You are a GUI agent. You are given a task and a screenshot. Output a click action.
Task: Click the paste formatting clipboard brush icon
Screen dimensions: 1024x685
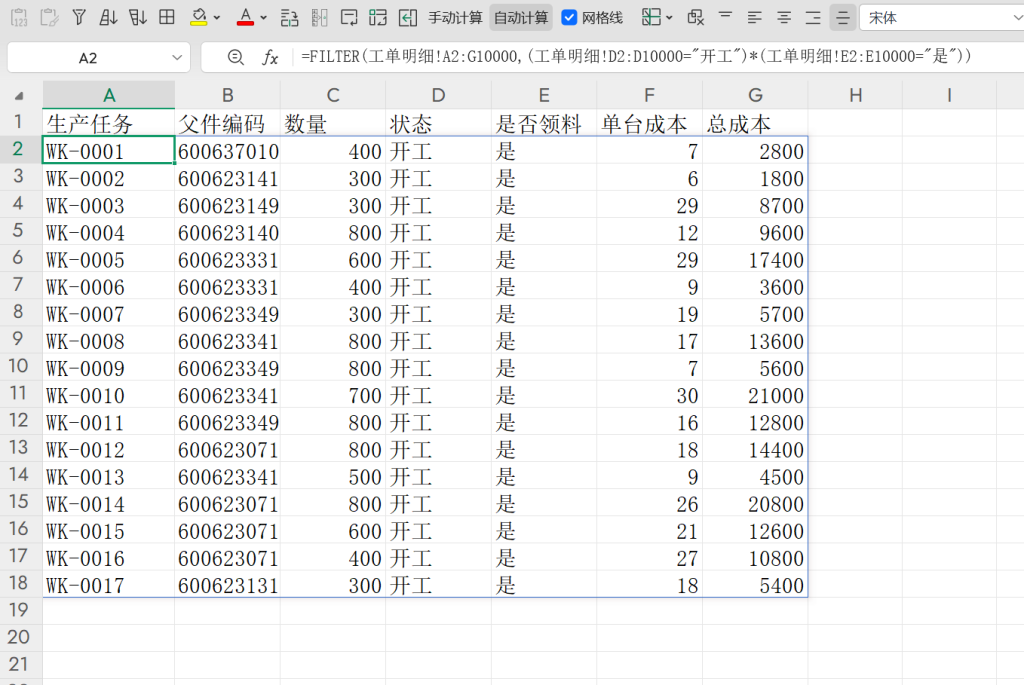coord(49,18)
